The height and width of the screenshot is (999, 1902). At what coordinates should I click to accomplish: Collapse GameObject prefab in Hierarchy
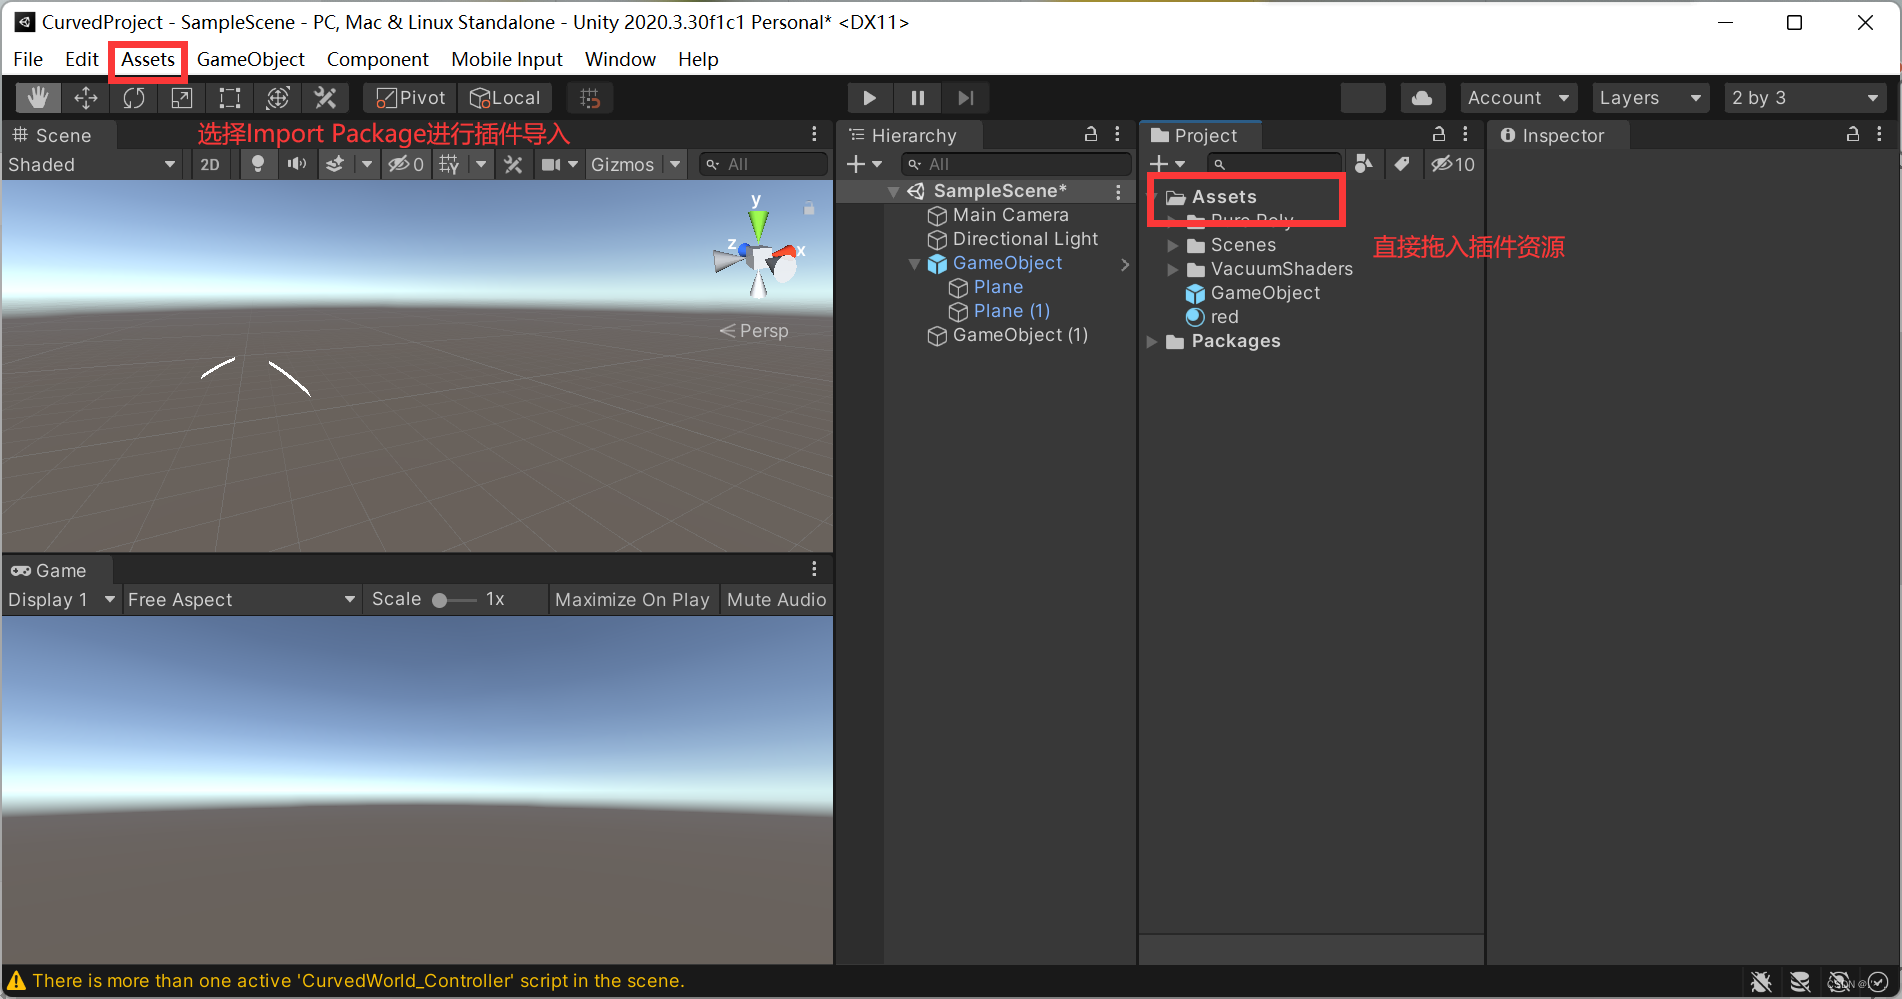click(x=914, y=264)
